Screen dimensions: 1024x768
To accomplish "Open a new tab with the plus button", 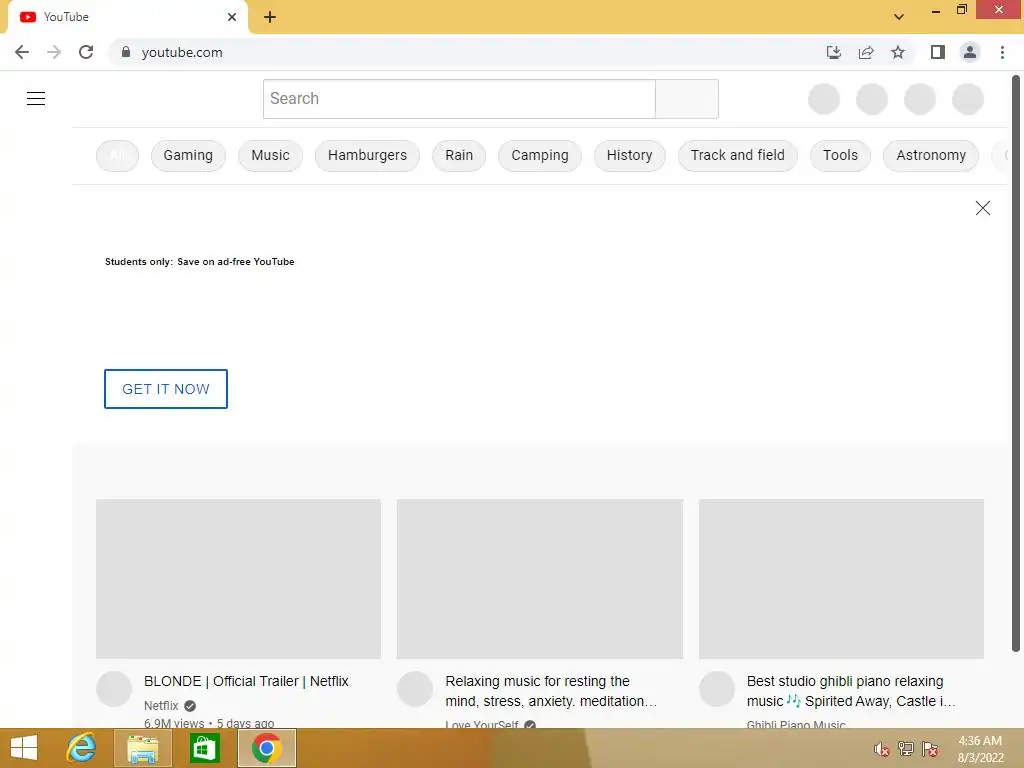I will coord(270,17).
